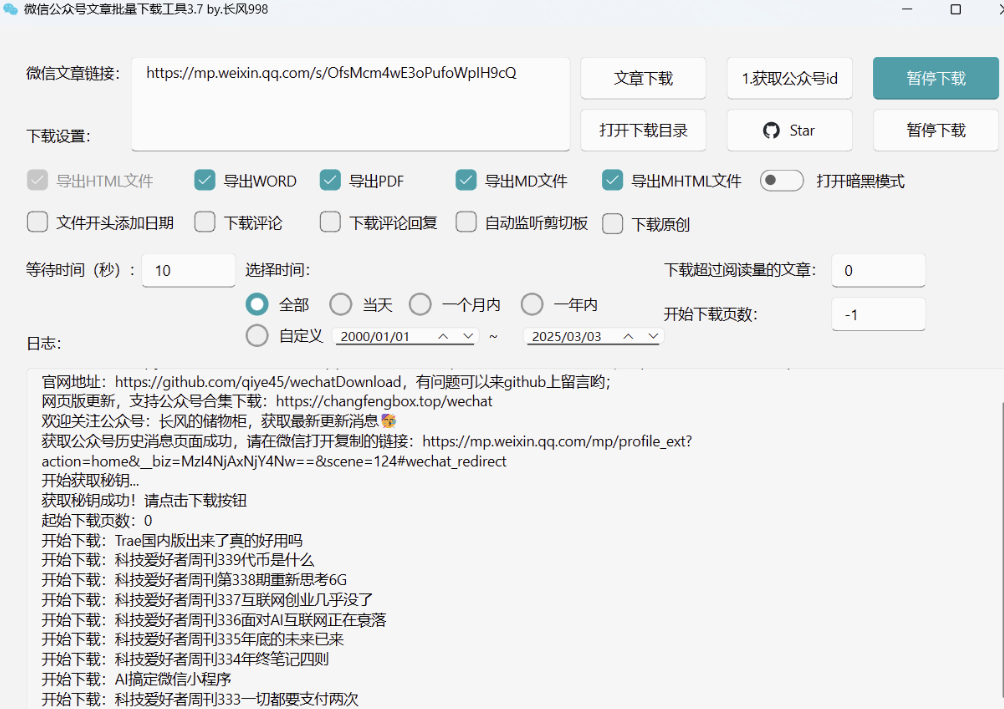Click the 选择时间: label
The height and width of the screenshot is (709, 1004).
(x=278, y=270)
